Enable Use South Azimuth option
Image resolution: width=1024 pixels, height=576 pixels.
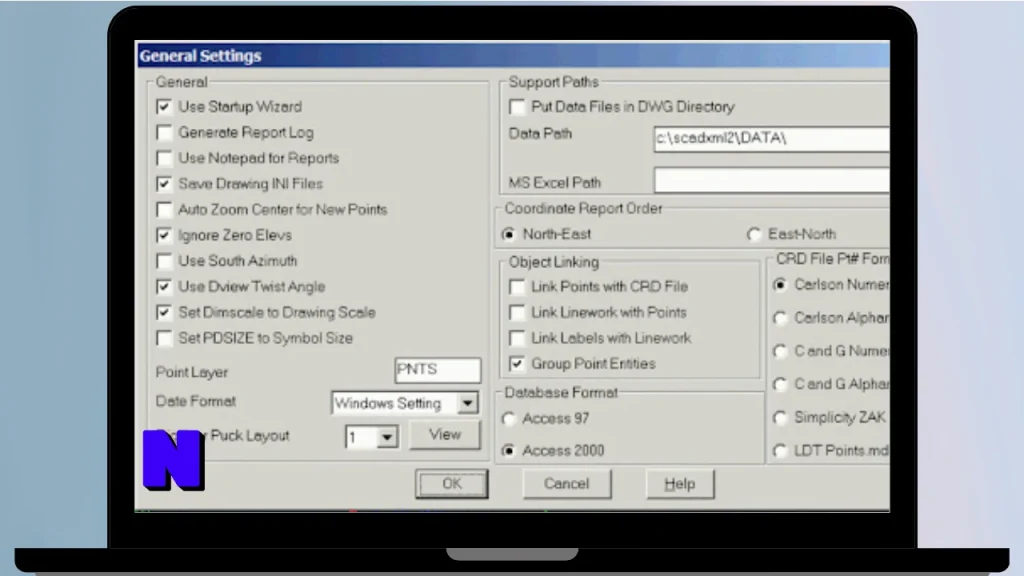[164, 261]
